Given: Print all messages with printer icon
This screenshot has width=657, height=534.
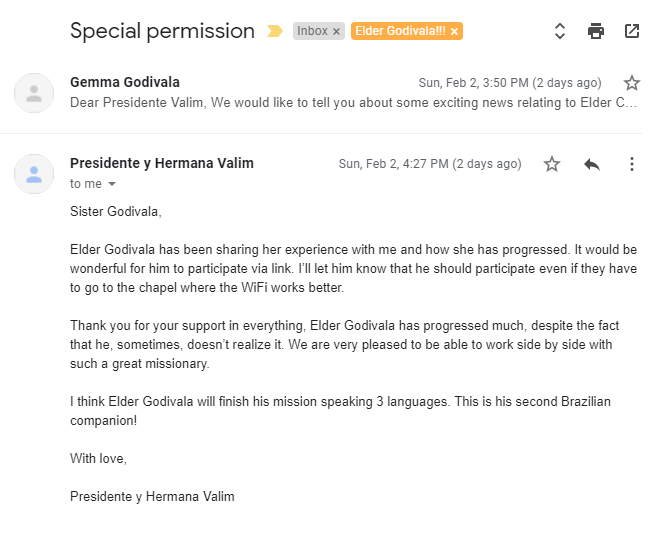Looking at the screenshot, I should pos(595,31).
